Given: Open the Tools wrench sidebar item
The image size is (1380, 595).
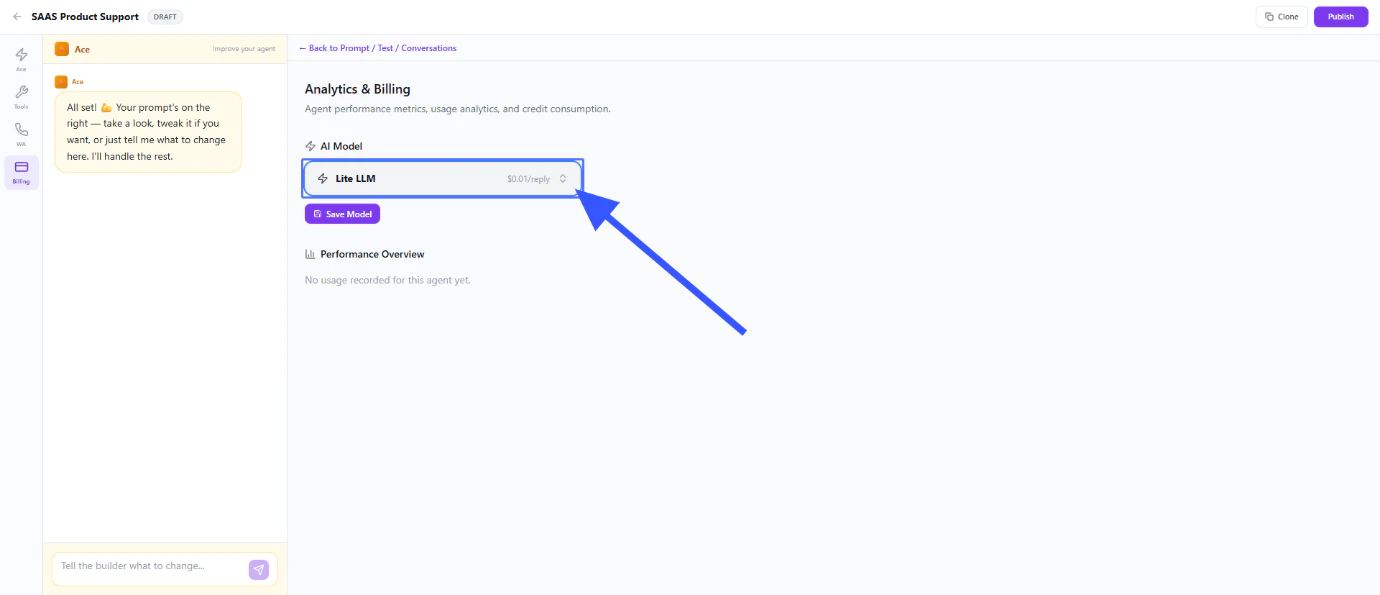Looking at the screenshot, I should point(21,97).
